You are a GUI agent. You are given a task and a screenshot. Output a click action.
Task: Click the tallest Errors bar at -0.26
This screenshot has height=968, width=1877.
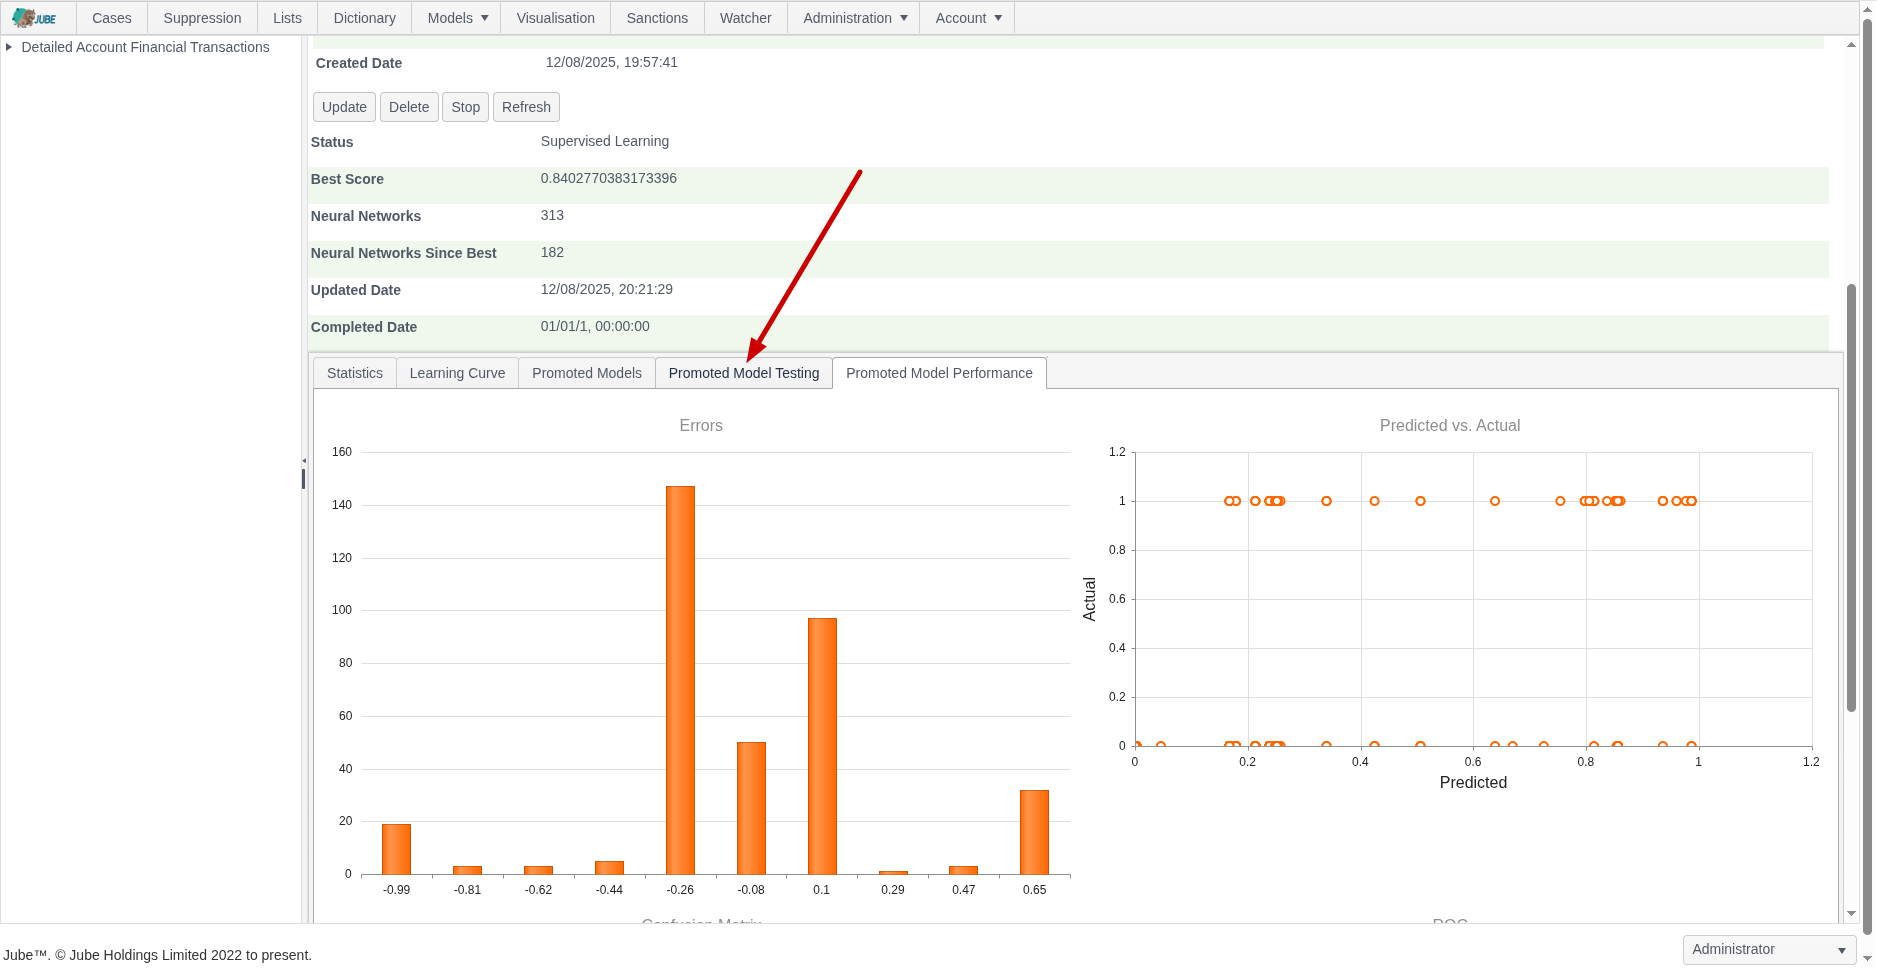tap(680, 680)
